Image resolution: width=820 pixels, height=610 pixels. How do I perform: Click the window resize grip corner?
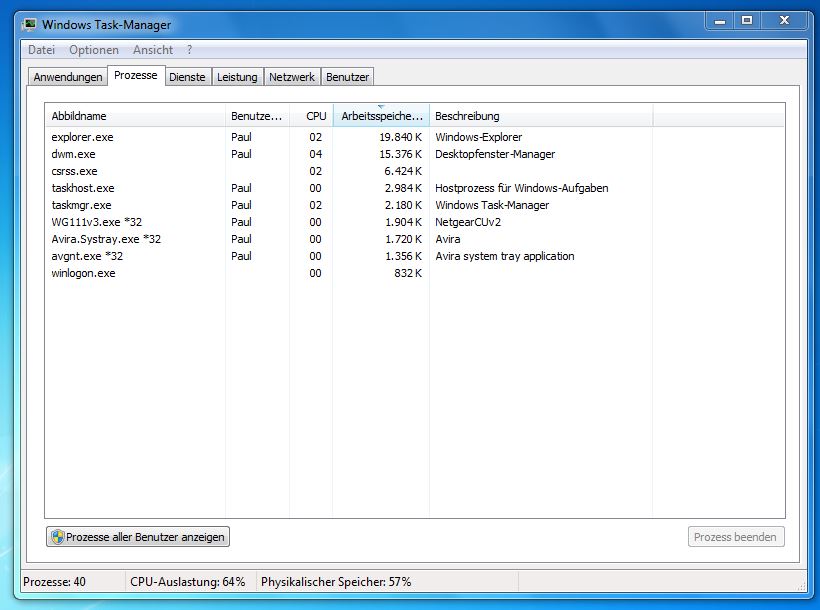pos(801,586)
